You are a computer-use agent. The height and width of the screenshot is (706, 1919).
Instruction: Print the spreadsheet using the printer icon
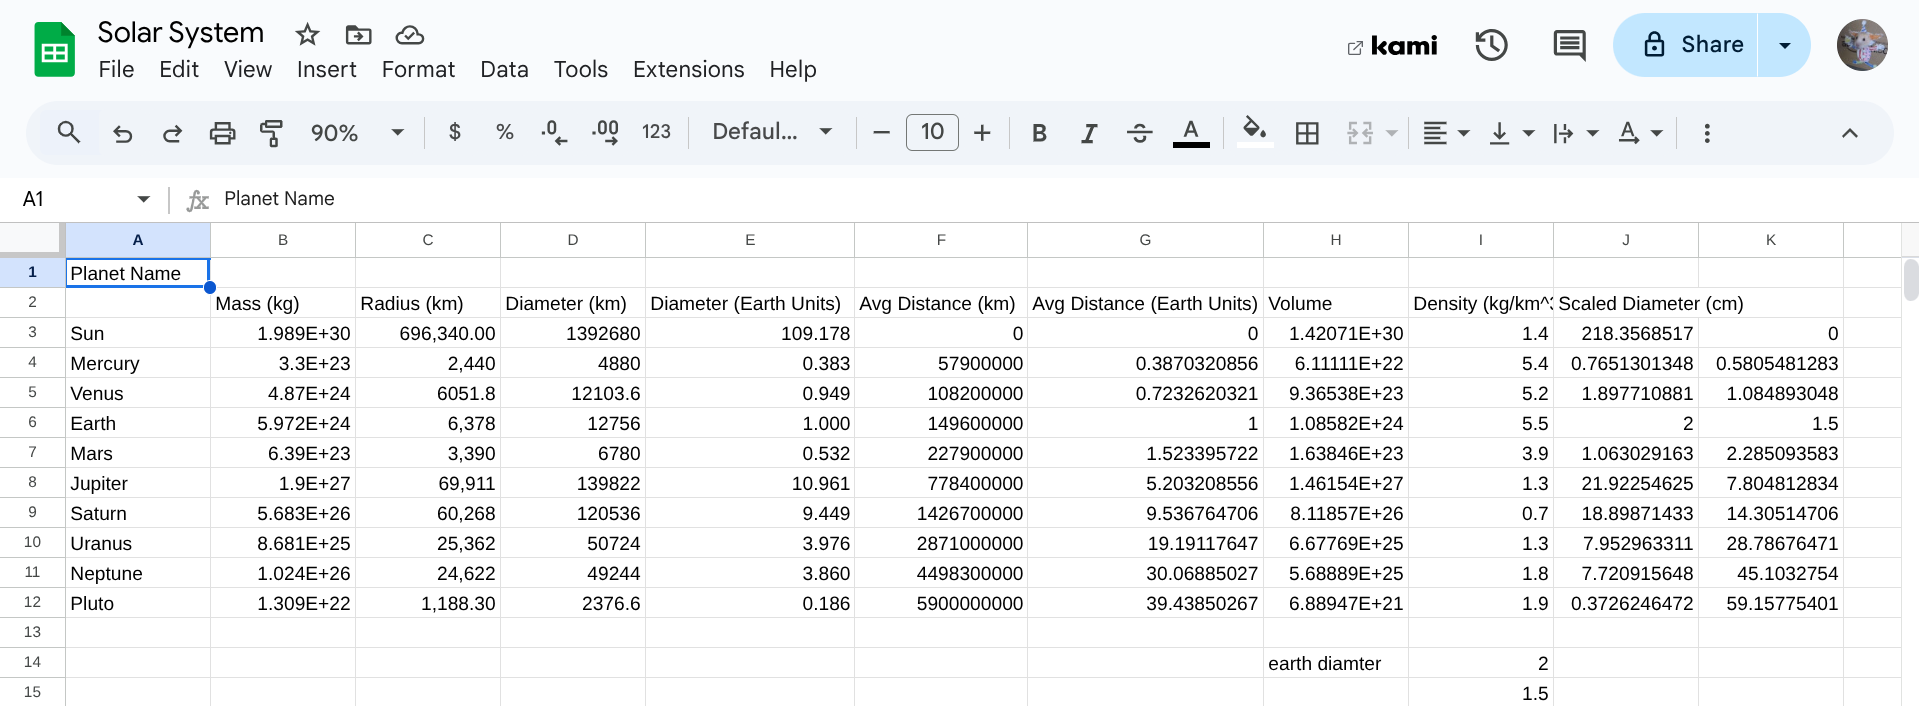[x=222, y=133]
